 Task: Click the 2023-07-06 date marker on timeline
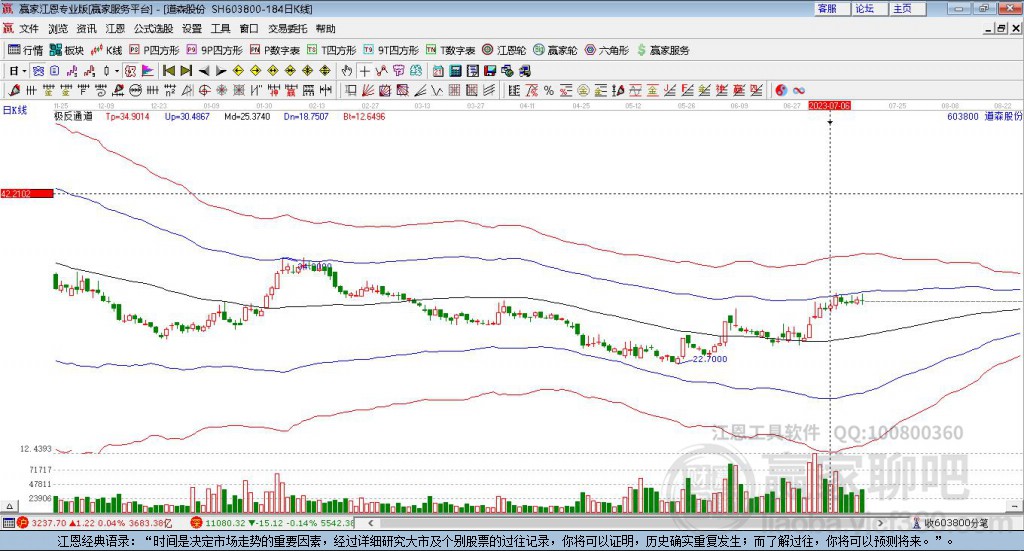point(829,104)
